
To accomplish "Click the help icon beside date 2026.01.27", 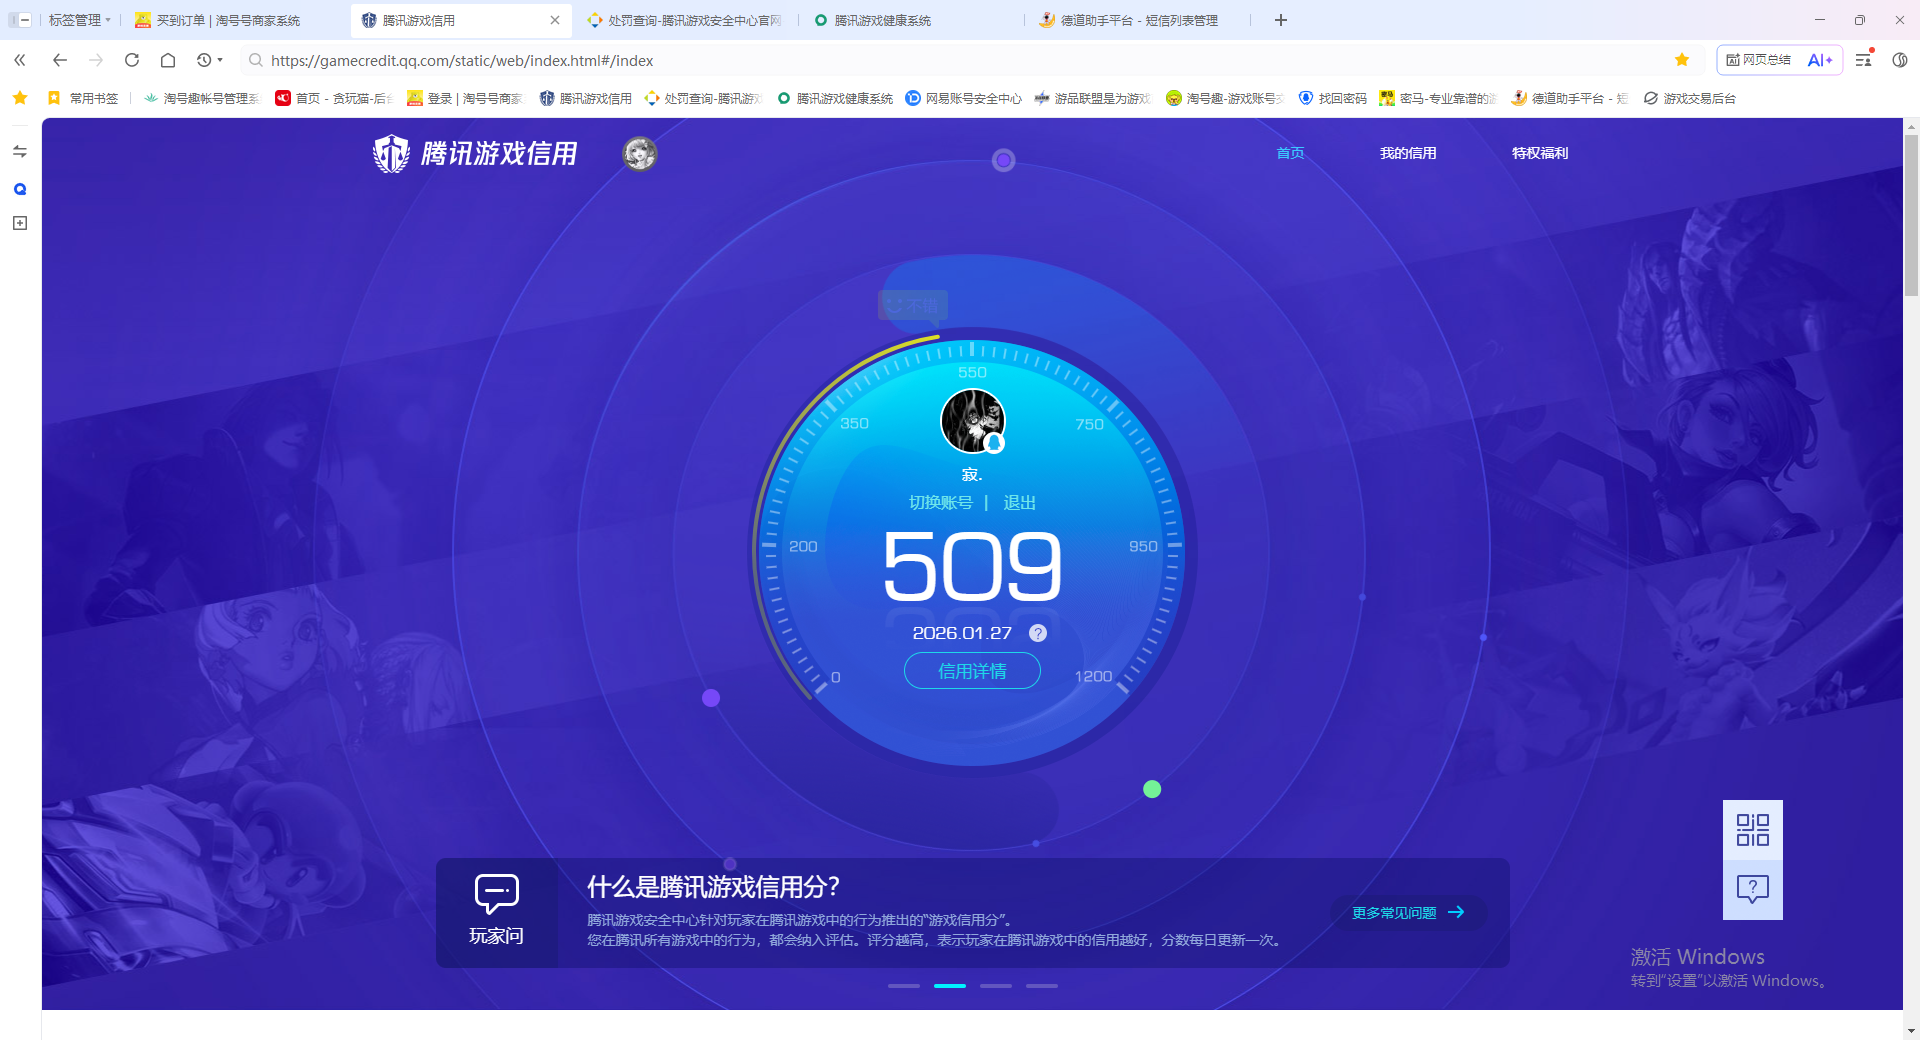I will pos(1038,632).
